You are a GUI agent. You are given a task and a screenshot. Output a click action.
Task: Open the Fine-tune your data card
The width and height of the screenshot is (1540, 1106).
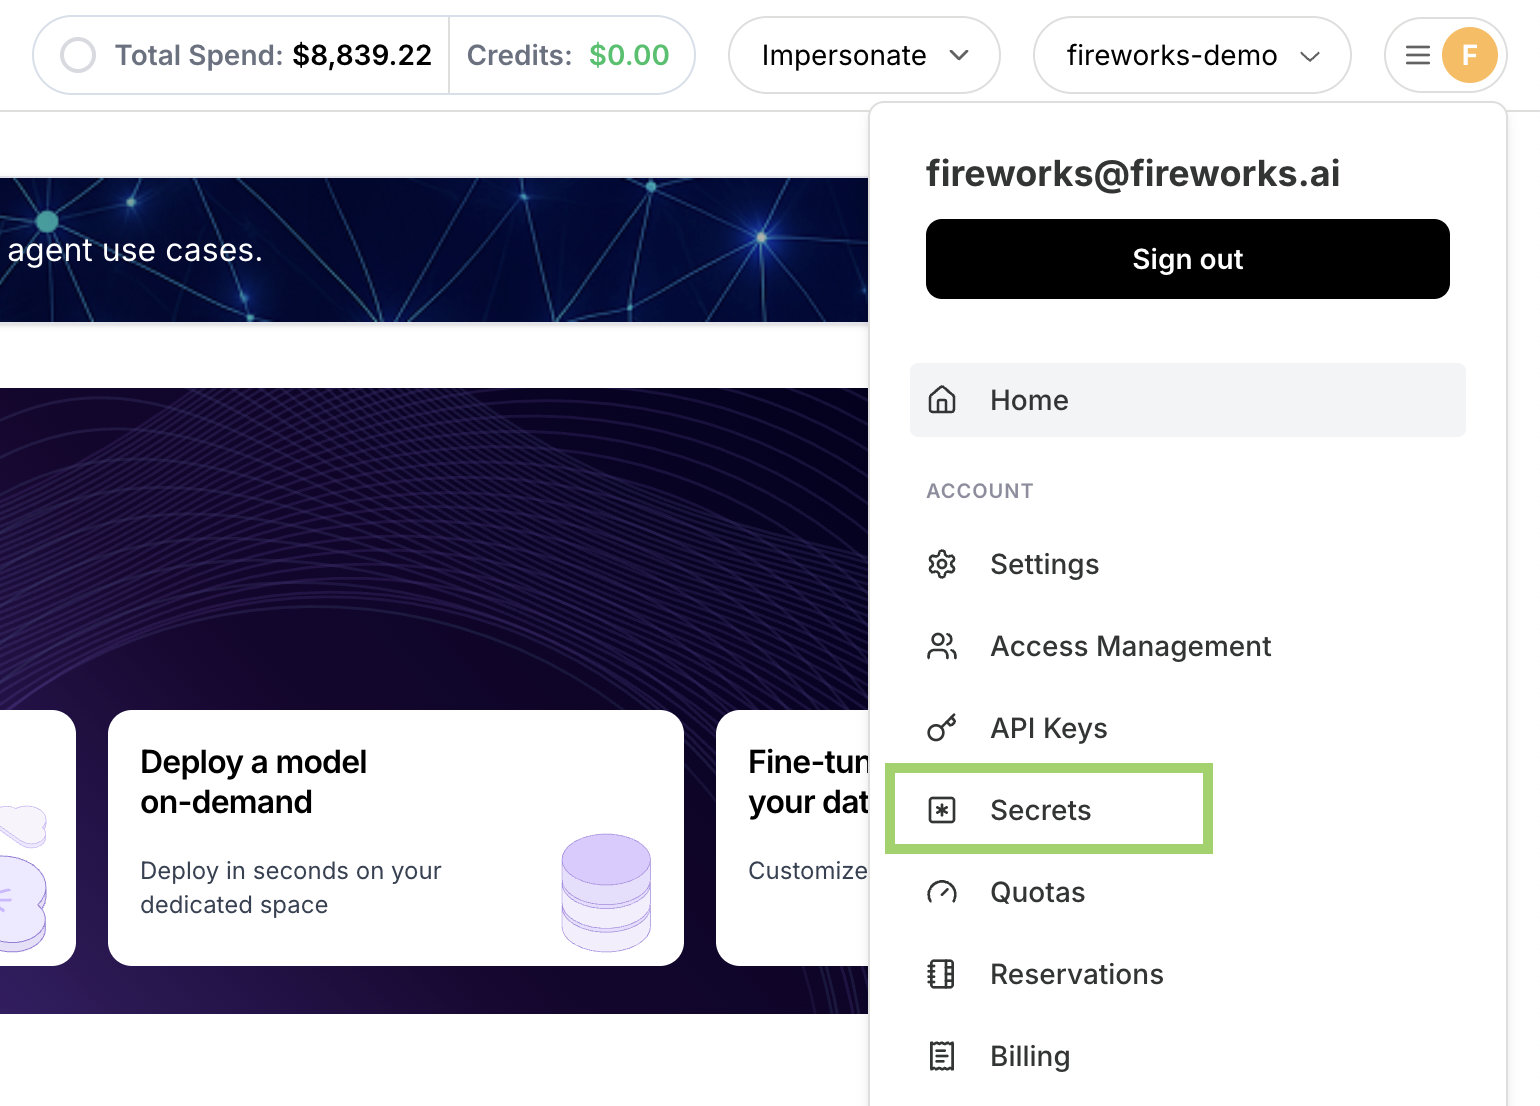click(792, 838)
